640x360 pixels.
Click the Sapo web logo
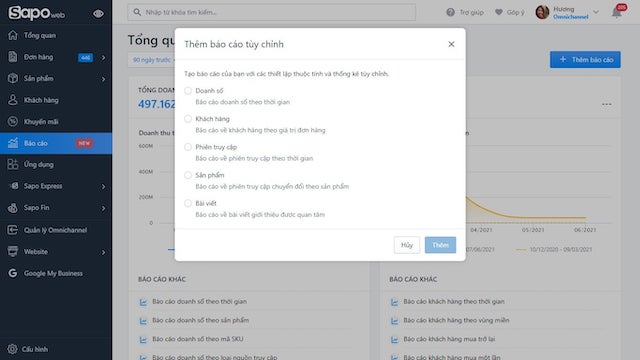pos(36,13)
